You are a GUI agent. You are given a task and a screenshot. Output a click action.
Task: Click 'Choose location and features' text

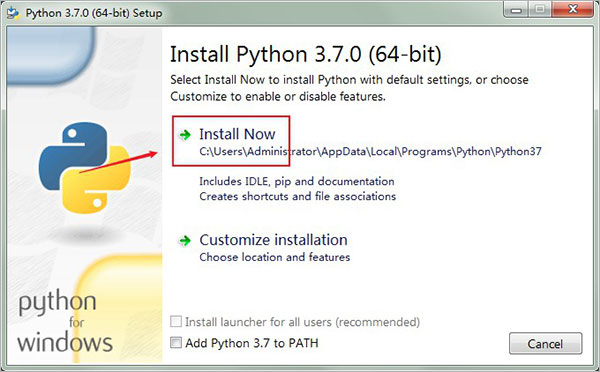(274, 257)
